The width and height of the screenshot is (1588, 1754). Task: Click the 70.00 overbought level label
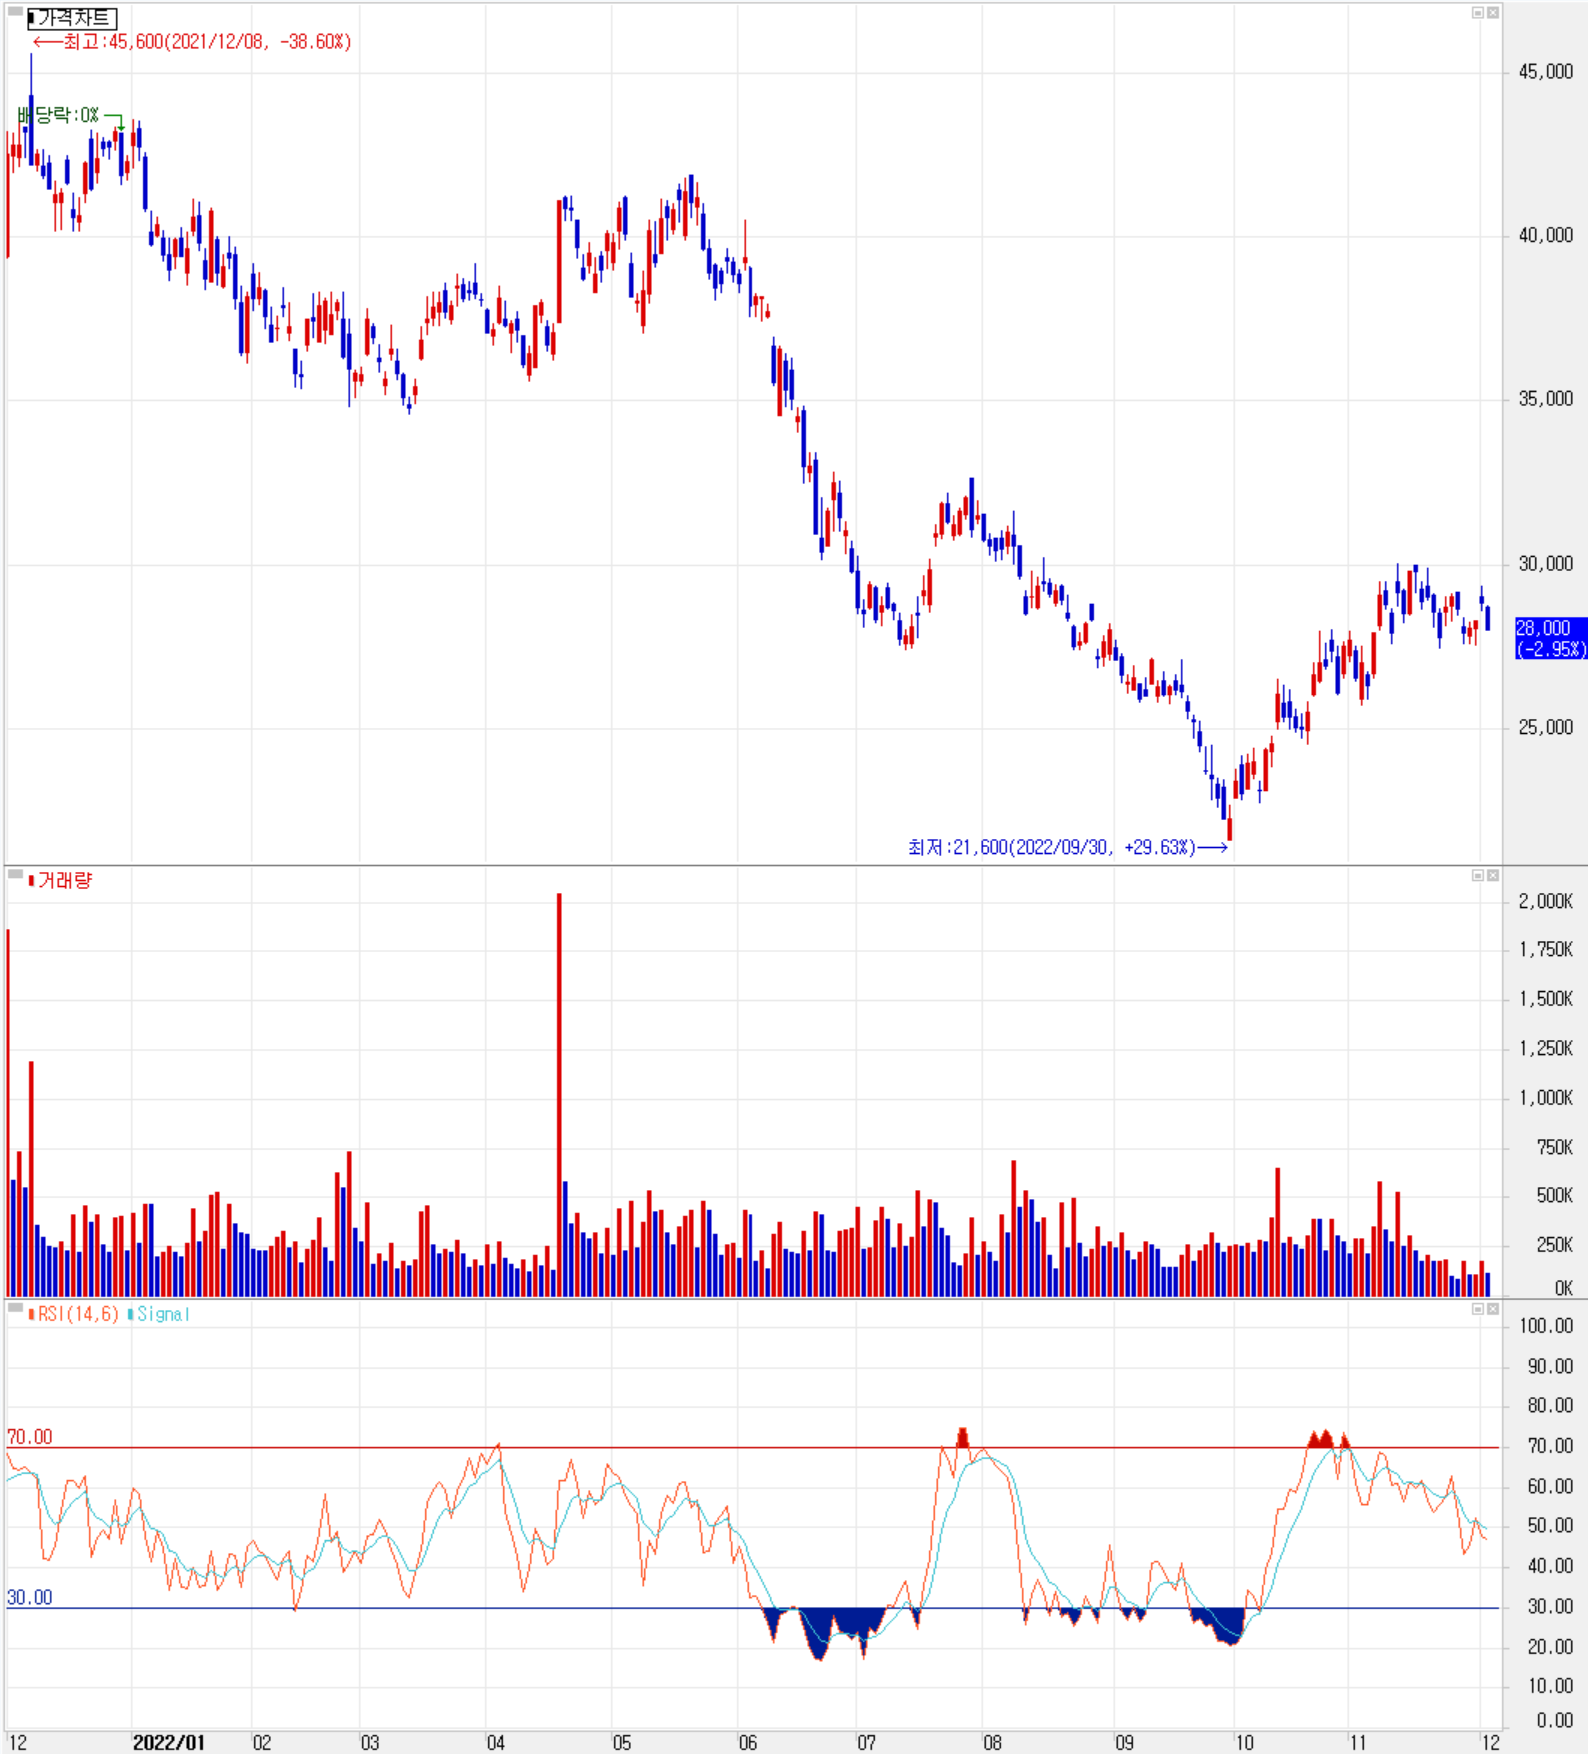29,1436
